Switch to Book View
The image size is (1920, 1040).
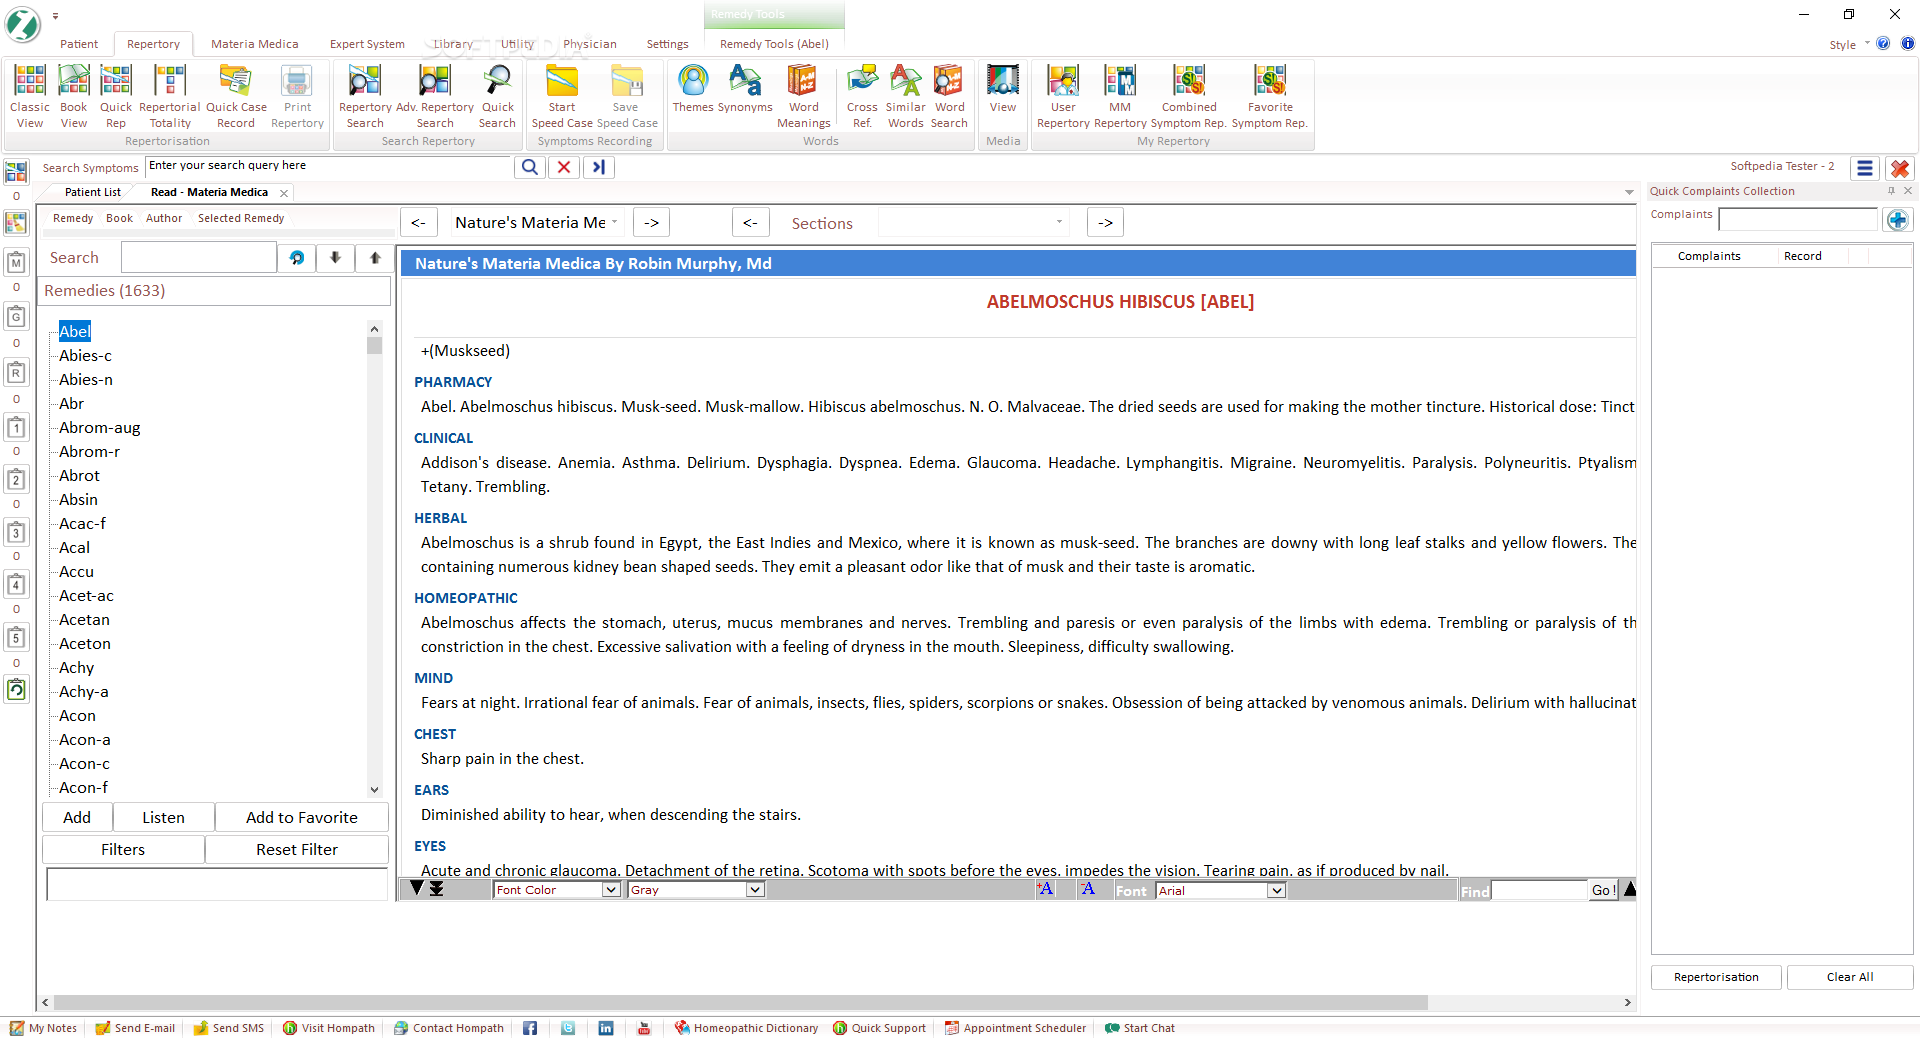pyautogui.click(x=73, y=97)
